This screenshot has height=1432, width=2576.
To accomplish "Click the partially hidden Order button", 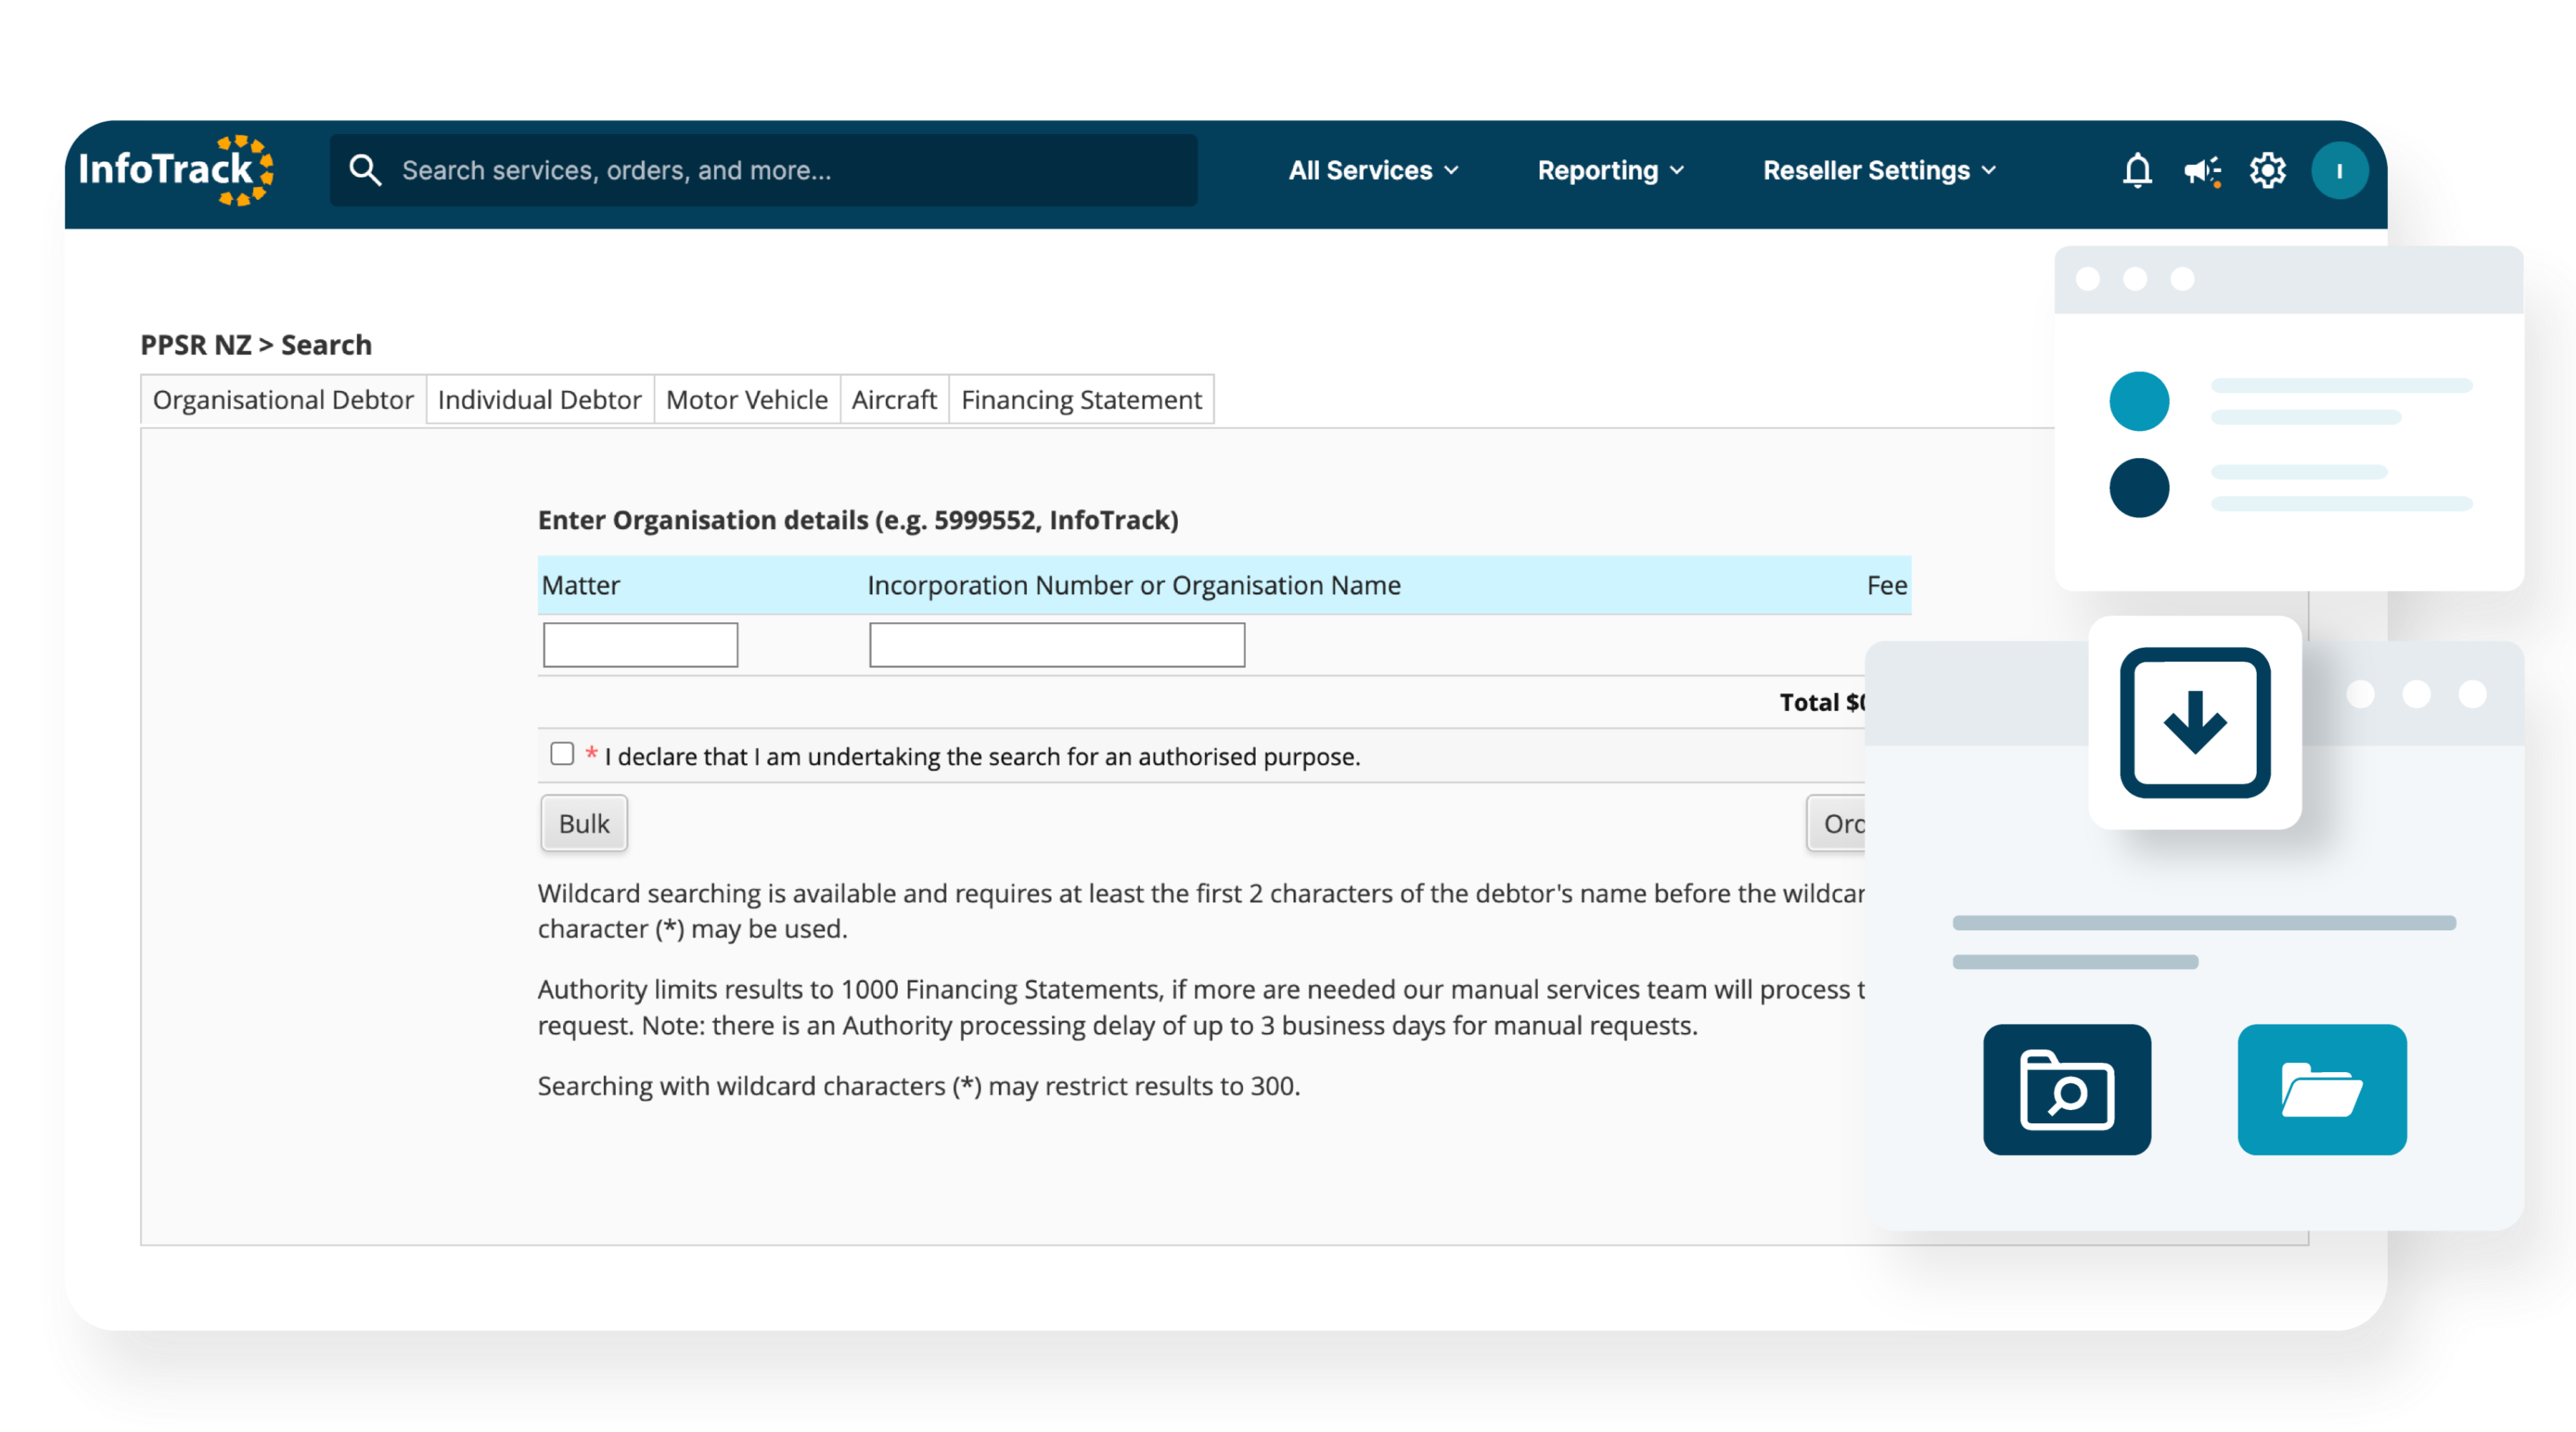I will 1836,823.
